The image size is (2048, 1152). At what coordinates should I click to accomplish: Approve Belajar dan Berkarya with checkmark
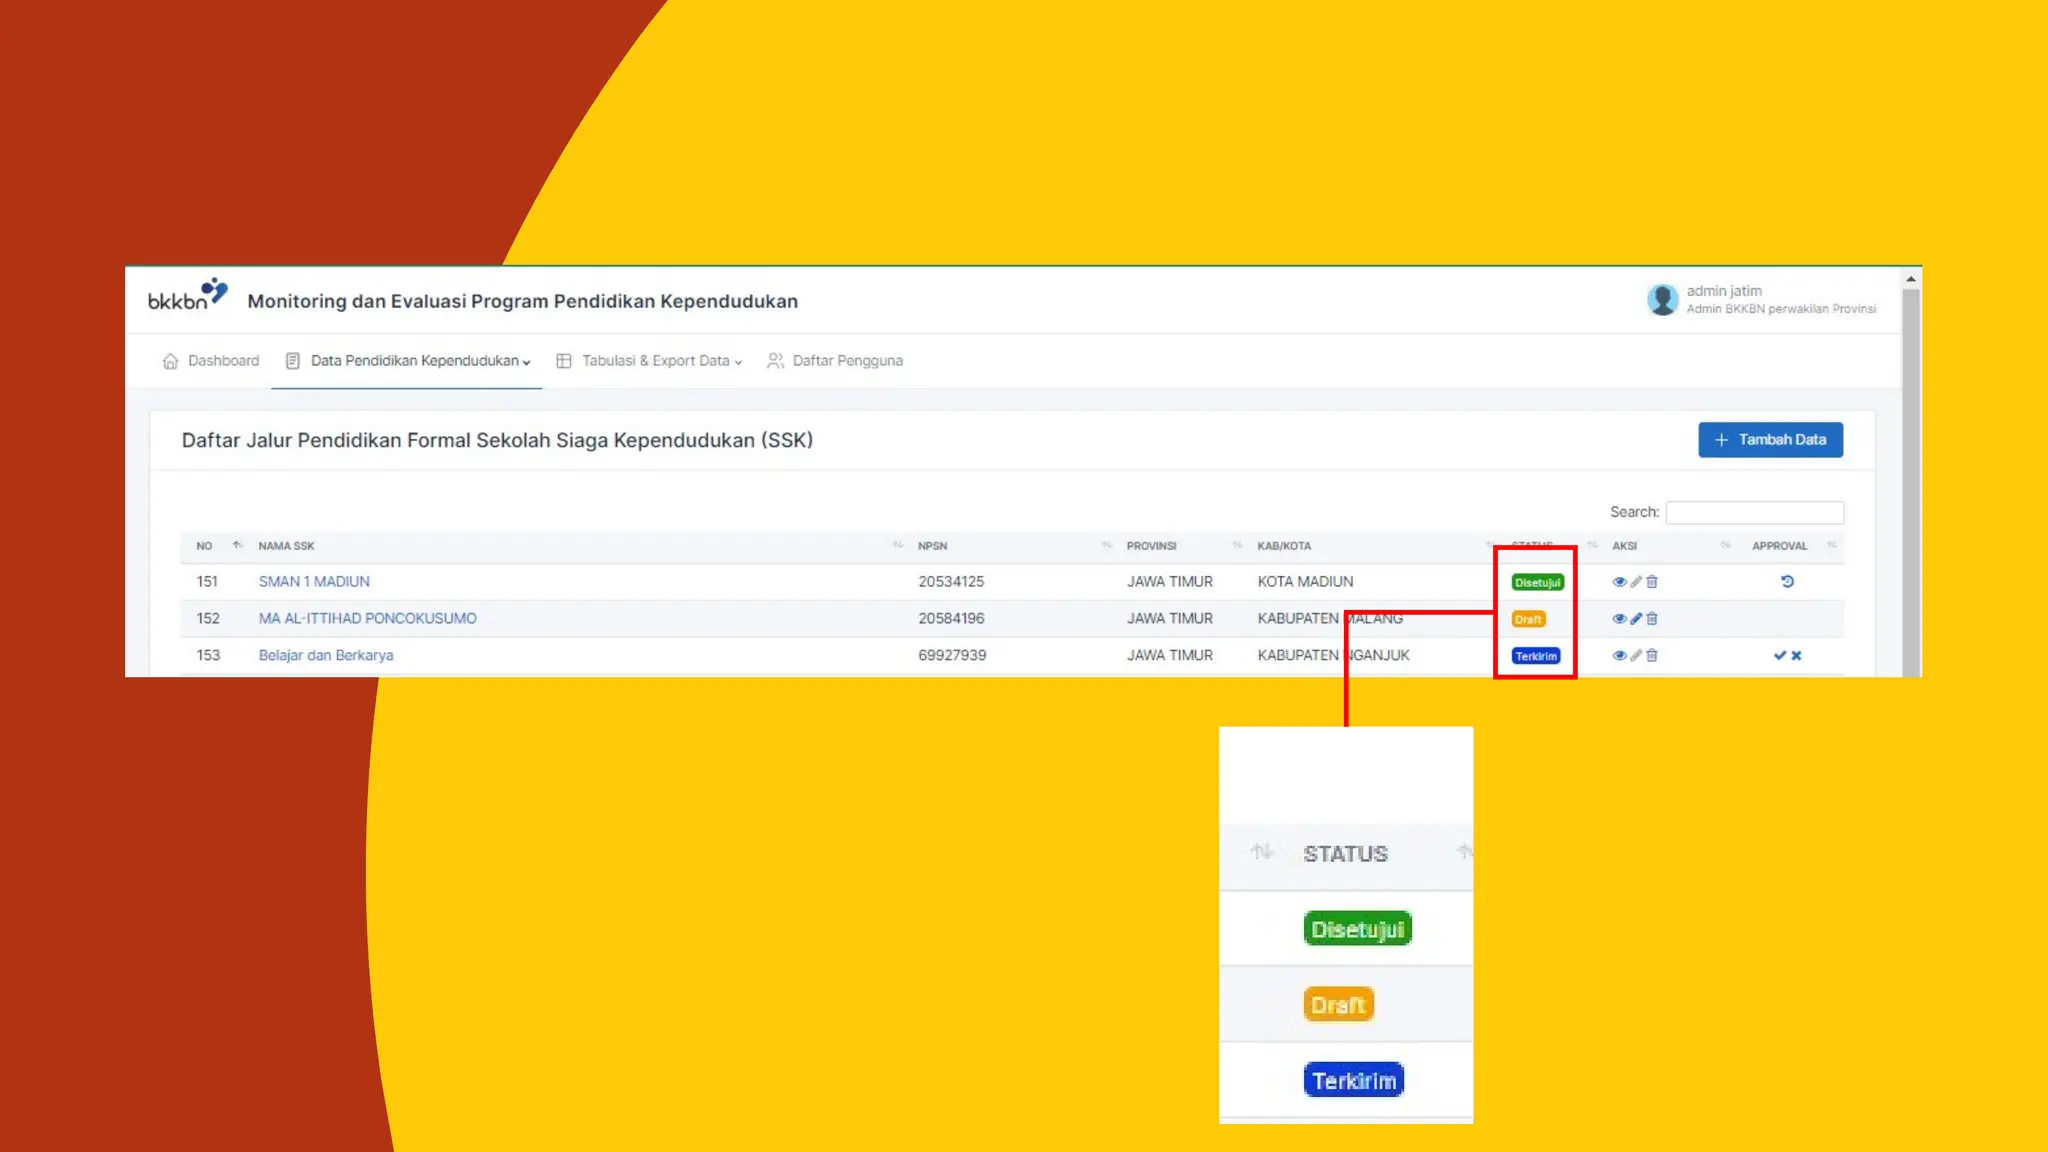click(1779, 656)
